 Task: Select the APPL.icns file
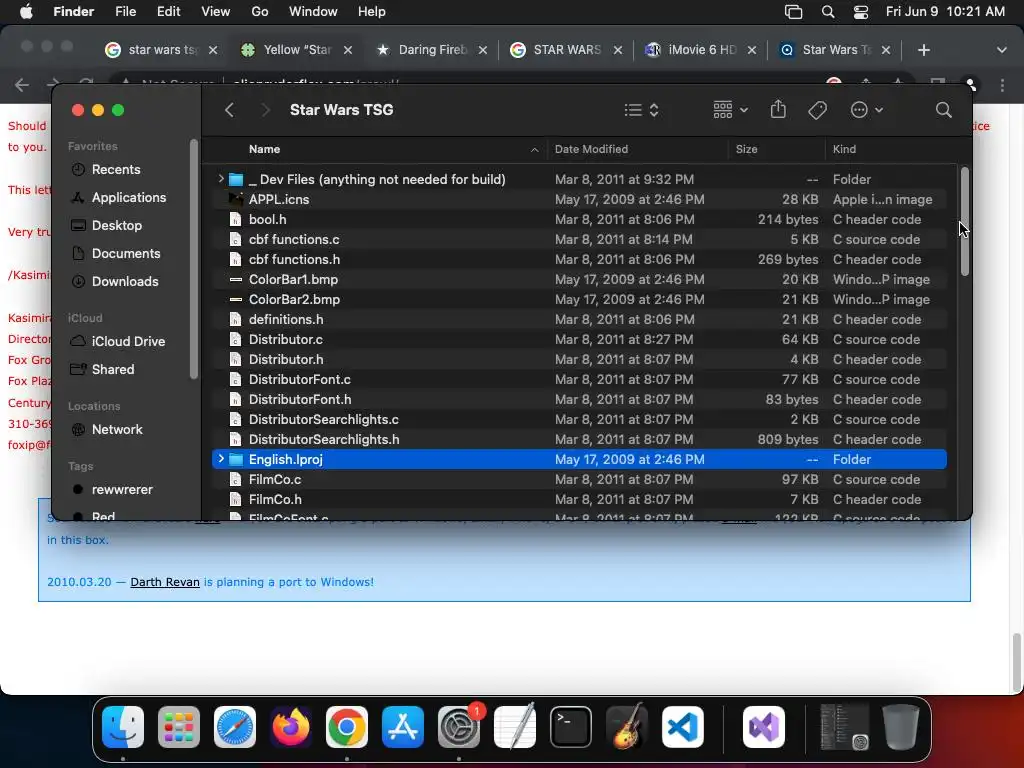[x=579, y=199]
